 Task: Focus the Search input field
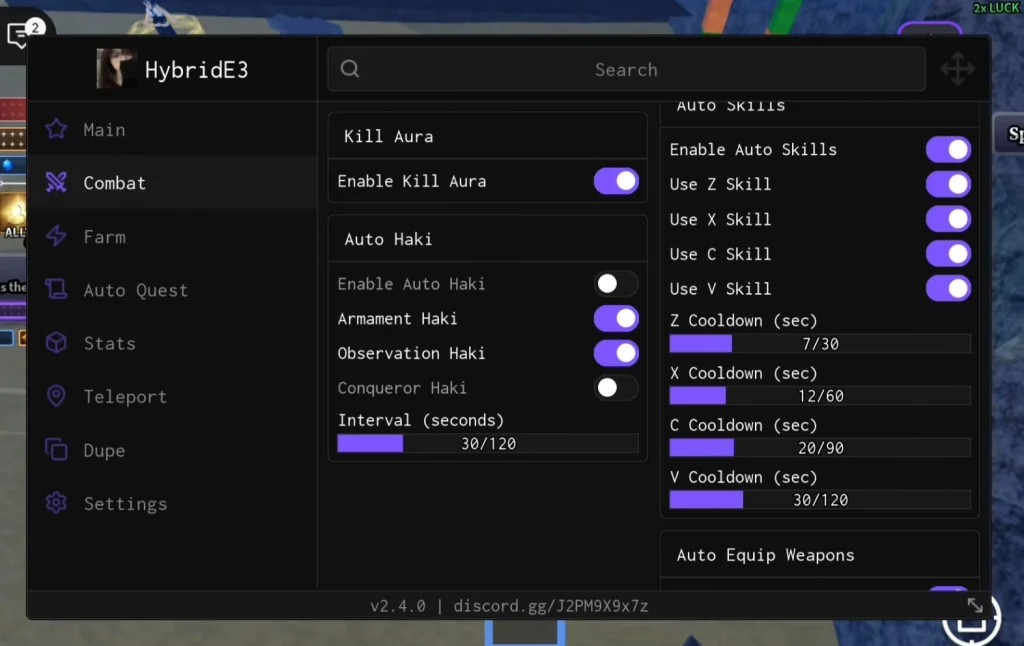point(626,69)
